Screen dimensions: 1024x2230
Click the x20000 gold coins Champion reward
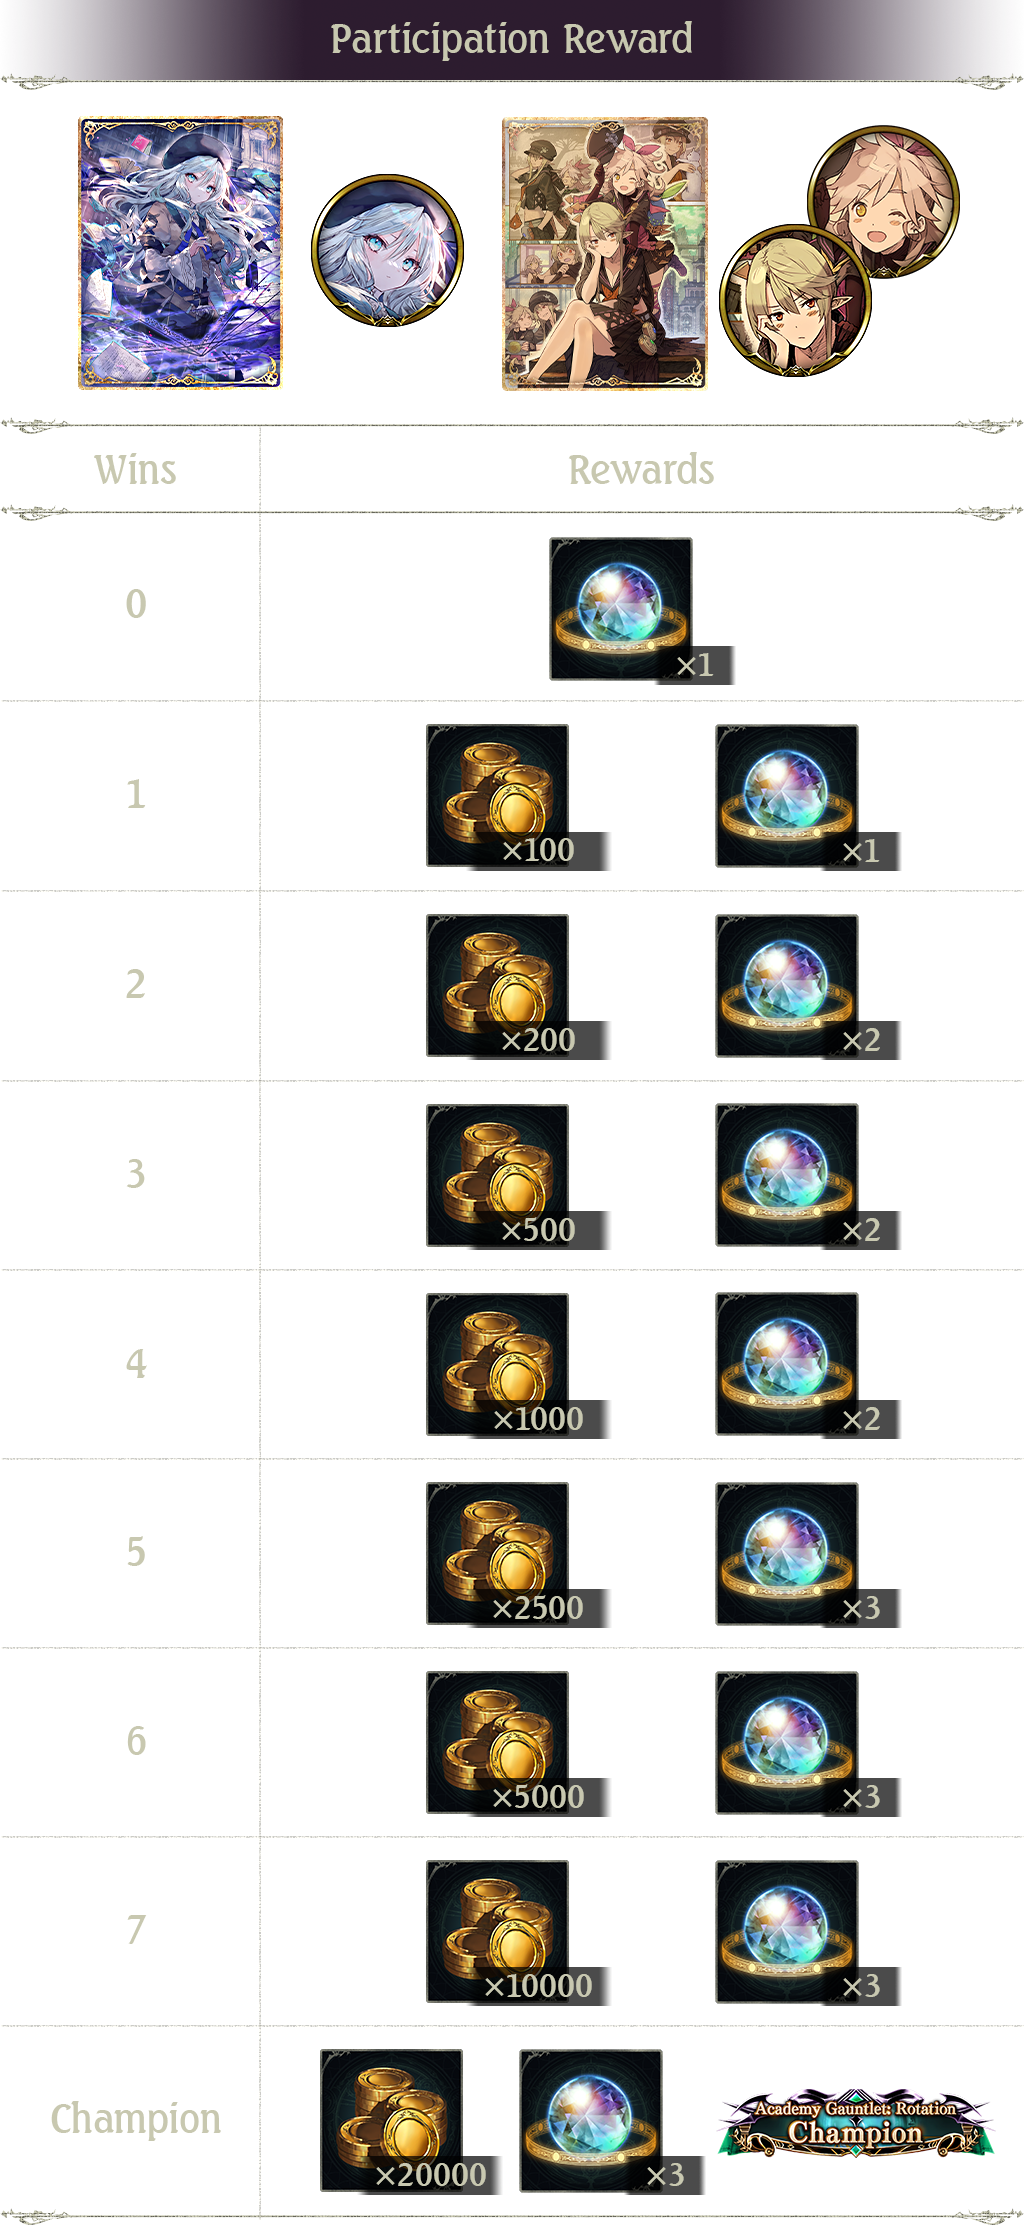pos(409,2122)
